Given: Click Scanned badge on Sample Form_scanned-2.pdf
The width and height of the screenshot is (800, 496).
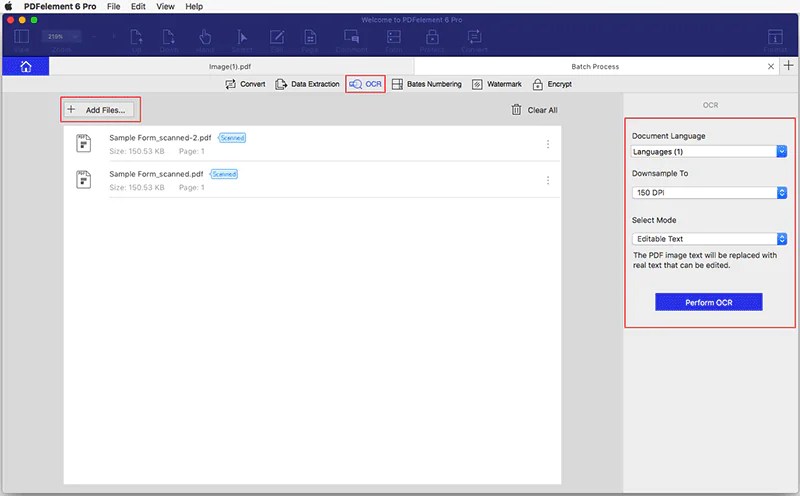Looking at the screenshot, I should pos(232,138).
